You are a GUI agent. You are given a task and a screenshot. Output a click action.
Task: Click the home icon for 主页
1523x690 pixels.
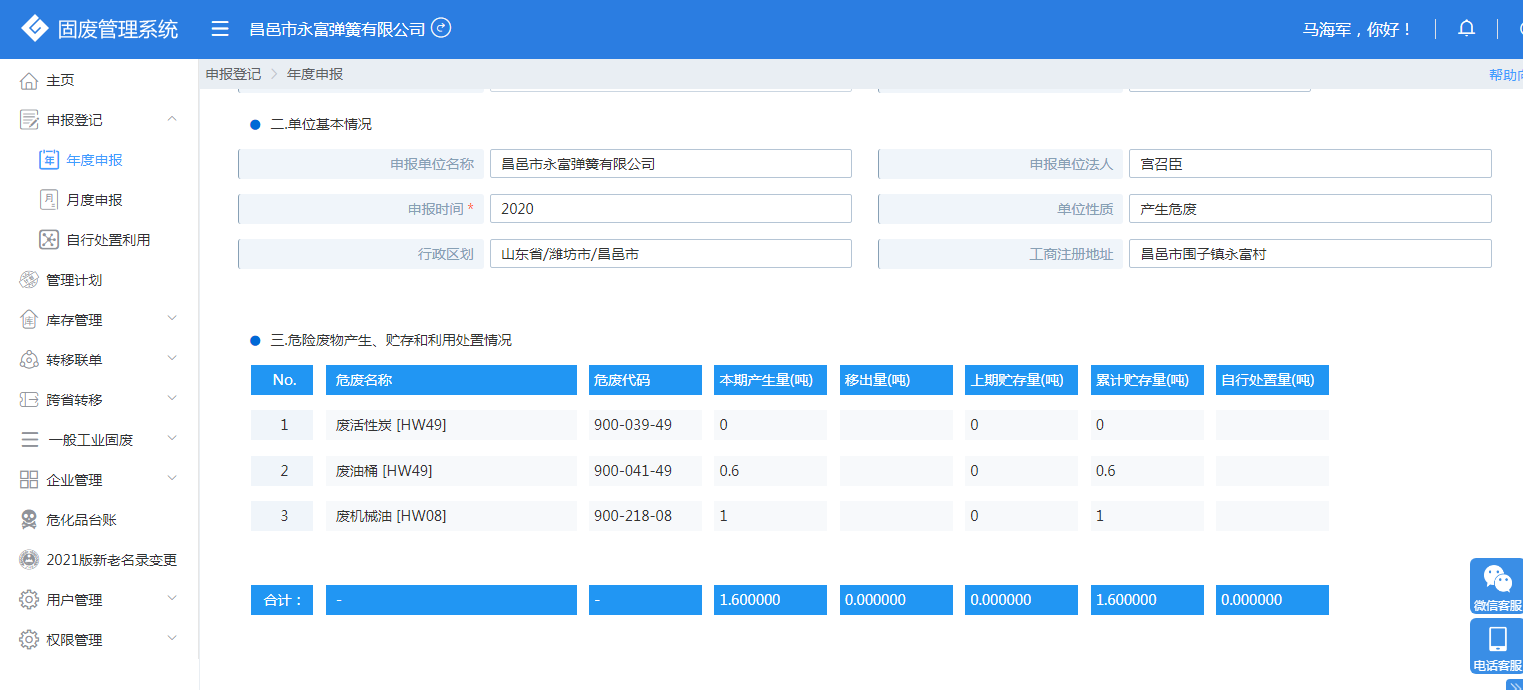tap(29, 80)
